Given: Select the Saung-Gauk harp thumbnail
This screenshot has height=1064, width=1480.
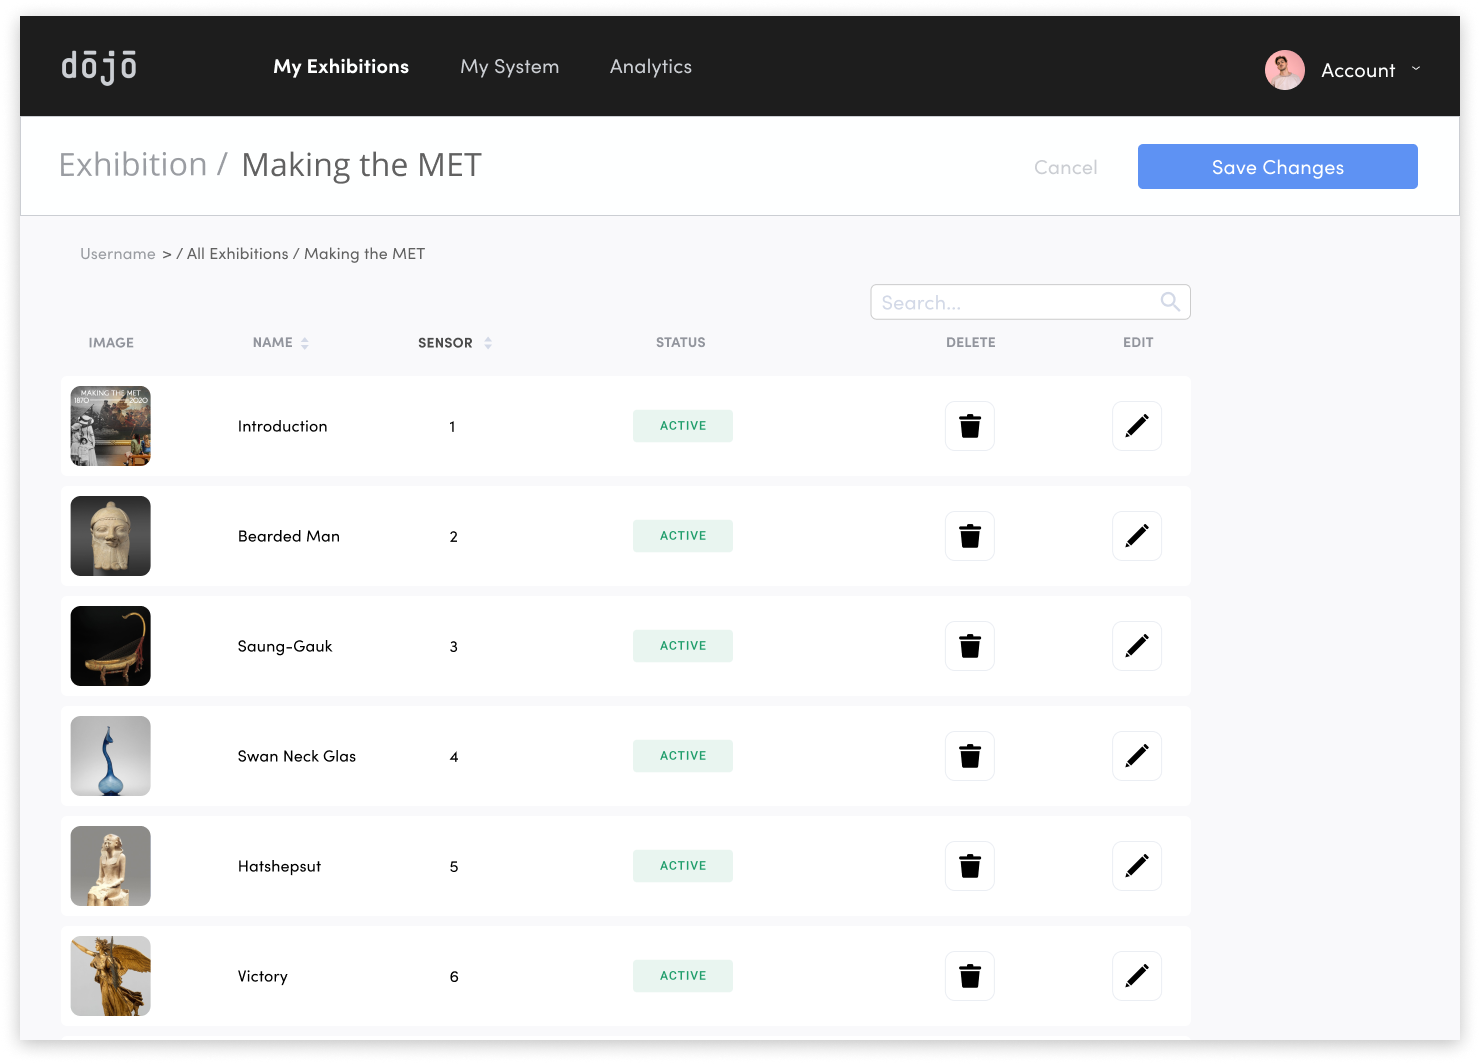Looking at the screenshot, I should click(x=111, y=646).
